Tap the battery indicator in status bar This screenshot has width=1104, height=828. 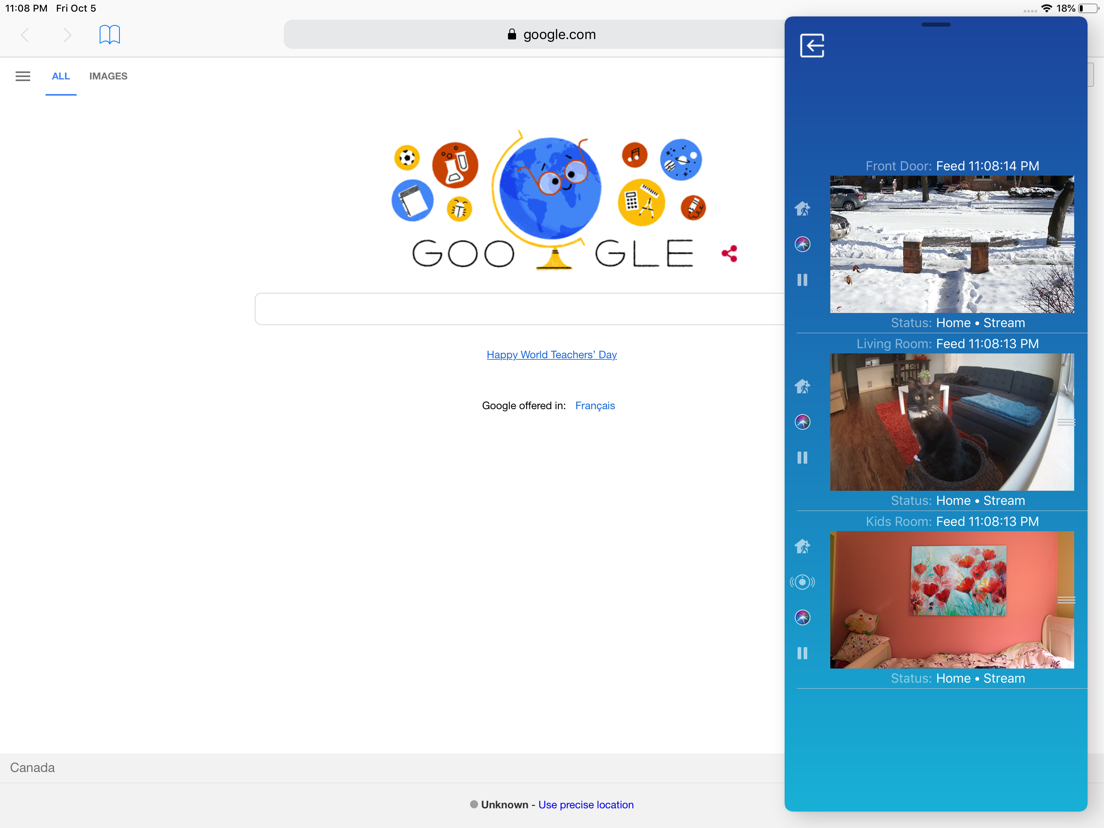point(1089,8)
